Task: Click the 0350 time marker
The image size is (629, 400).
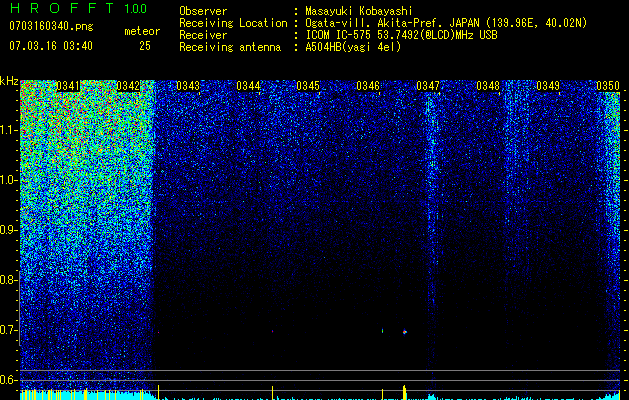Action: (x=608, y=86)
